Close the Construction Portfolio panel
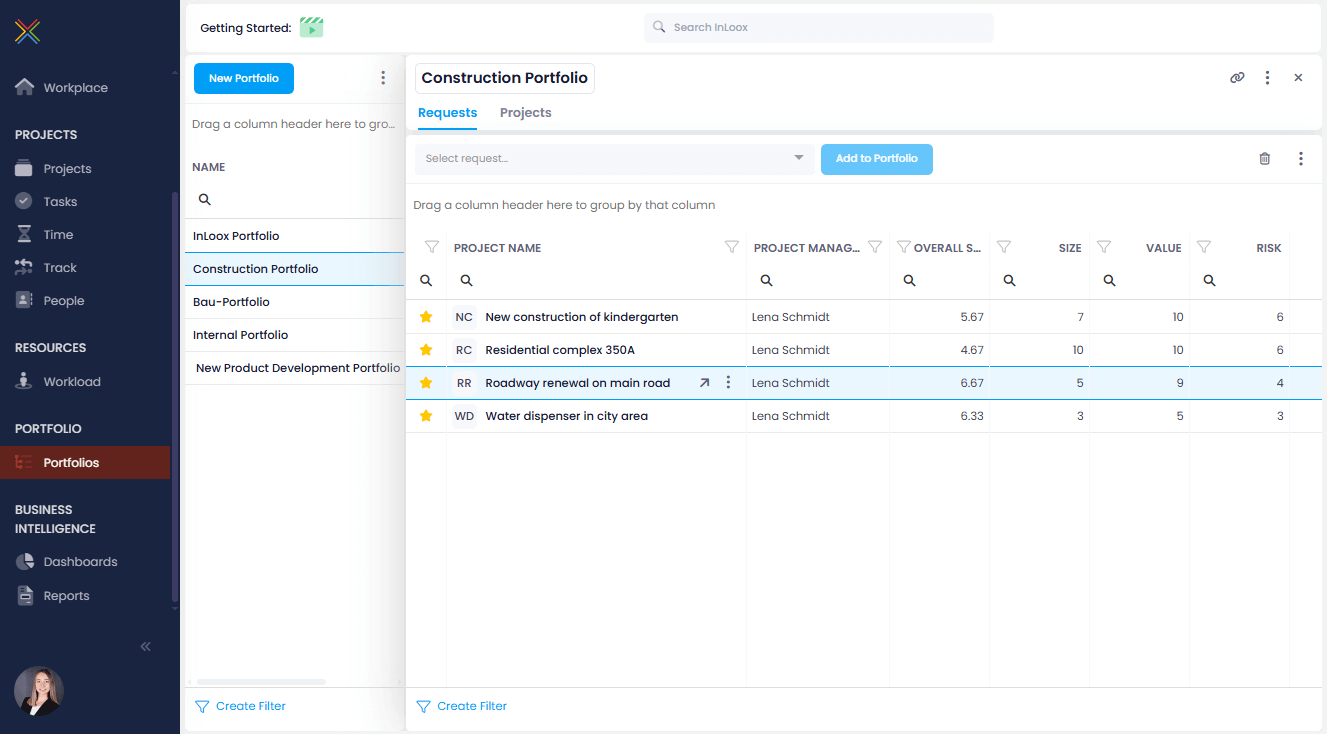This screenshot has height=734, width=1327. 1298,78
